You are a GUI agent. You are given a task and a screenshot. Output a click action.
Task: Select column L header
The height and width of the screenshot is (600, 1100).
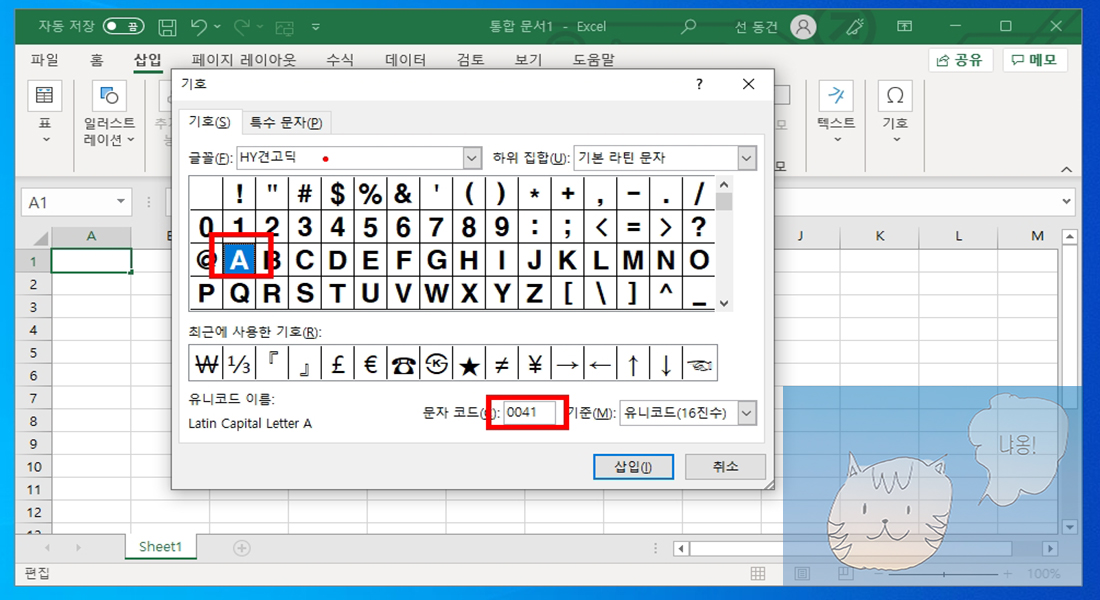click(958, 236)
